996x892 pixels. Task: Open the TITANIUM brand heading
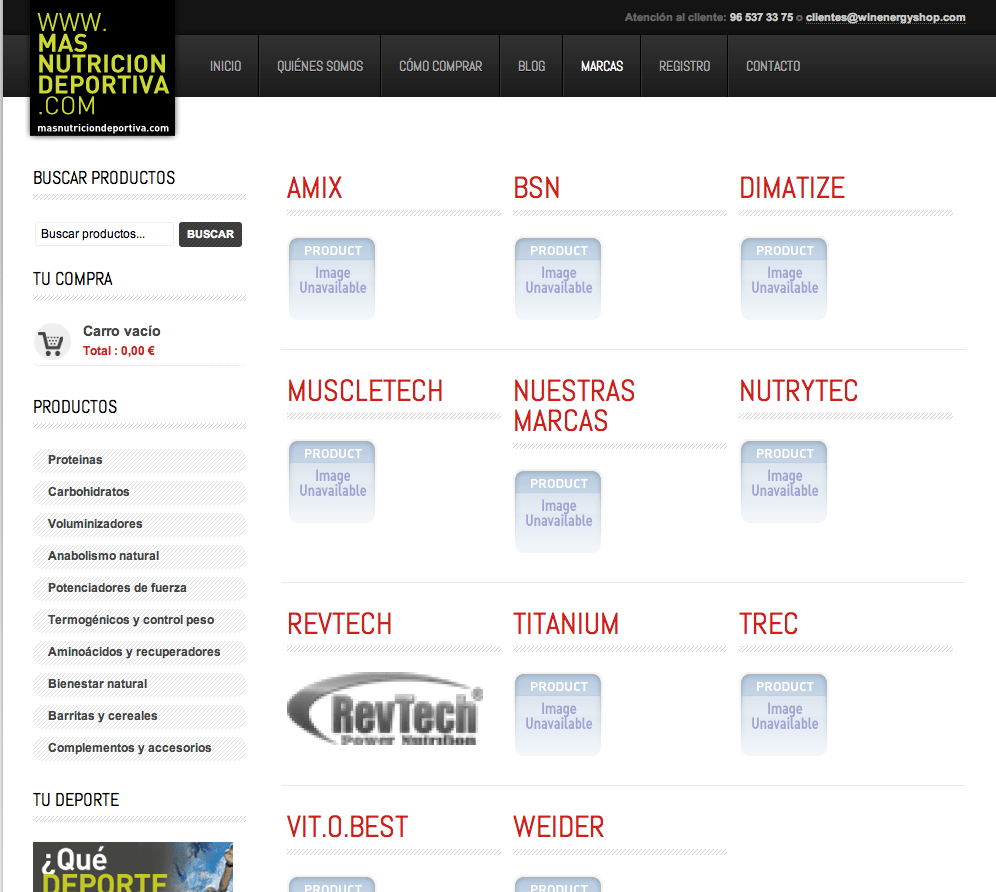[566, 625]
